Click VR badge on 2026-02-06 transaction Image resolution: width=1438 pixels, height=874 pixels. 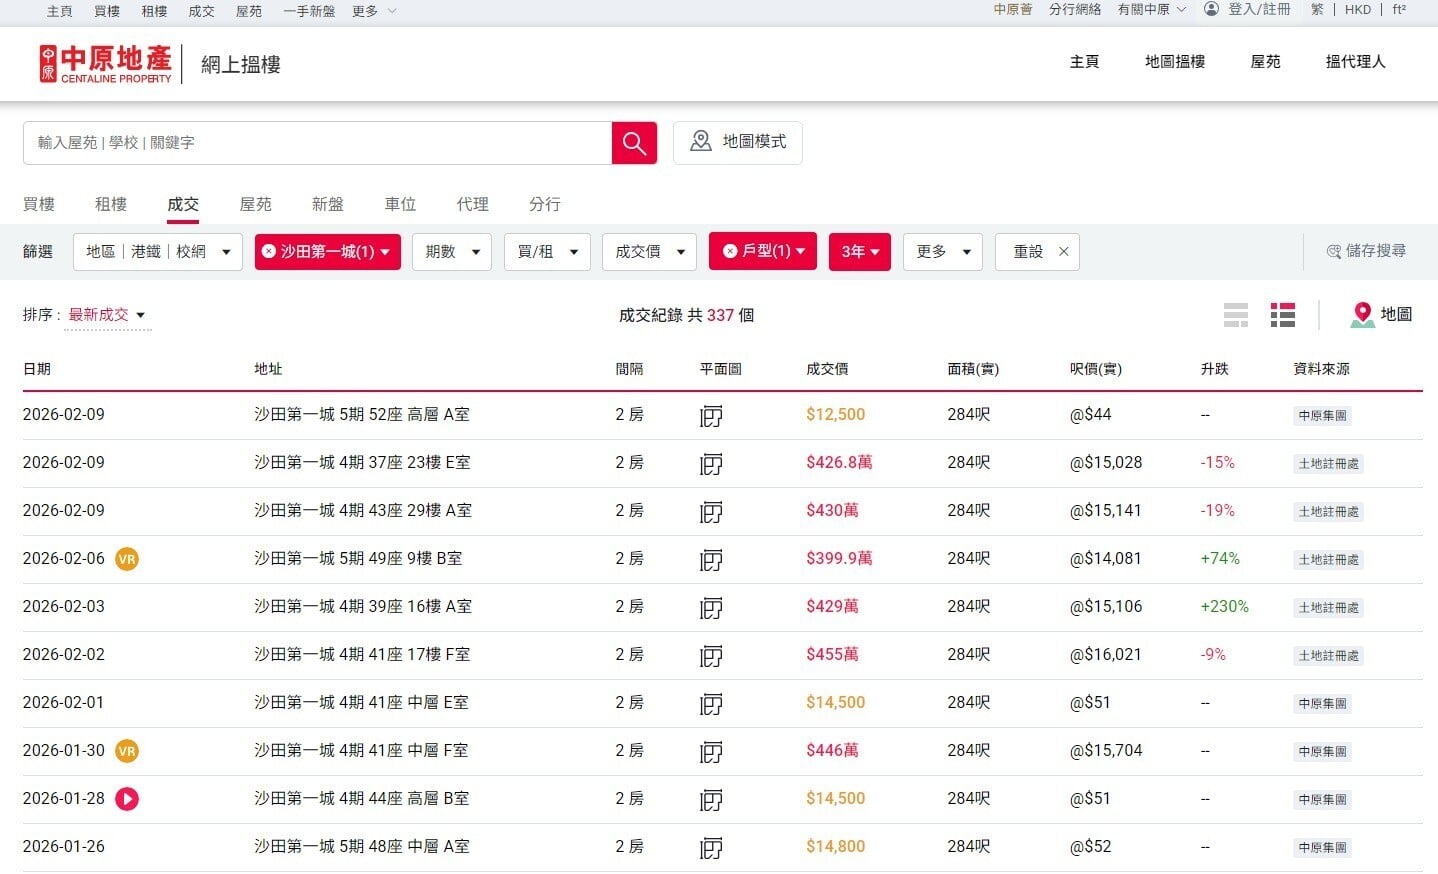[127, 559]
